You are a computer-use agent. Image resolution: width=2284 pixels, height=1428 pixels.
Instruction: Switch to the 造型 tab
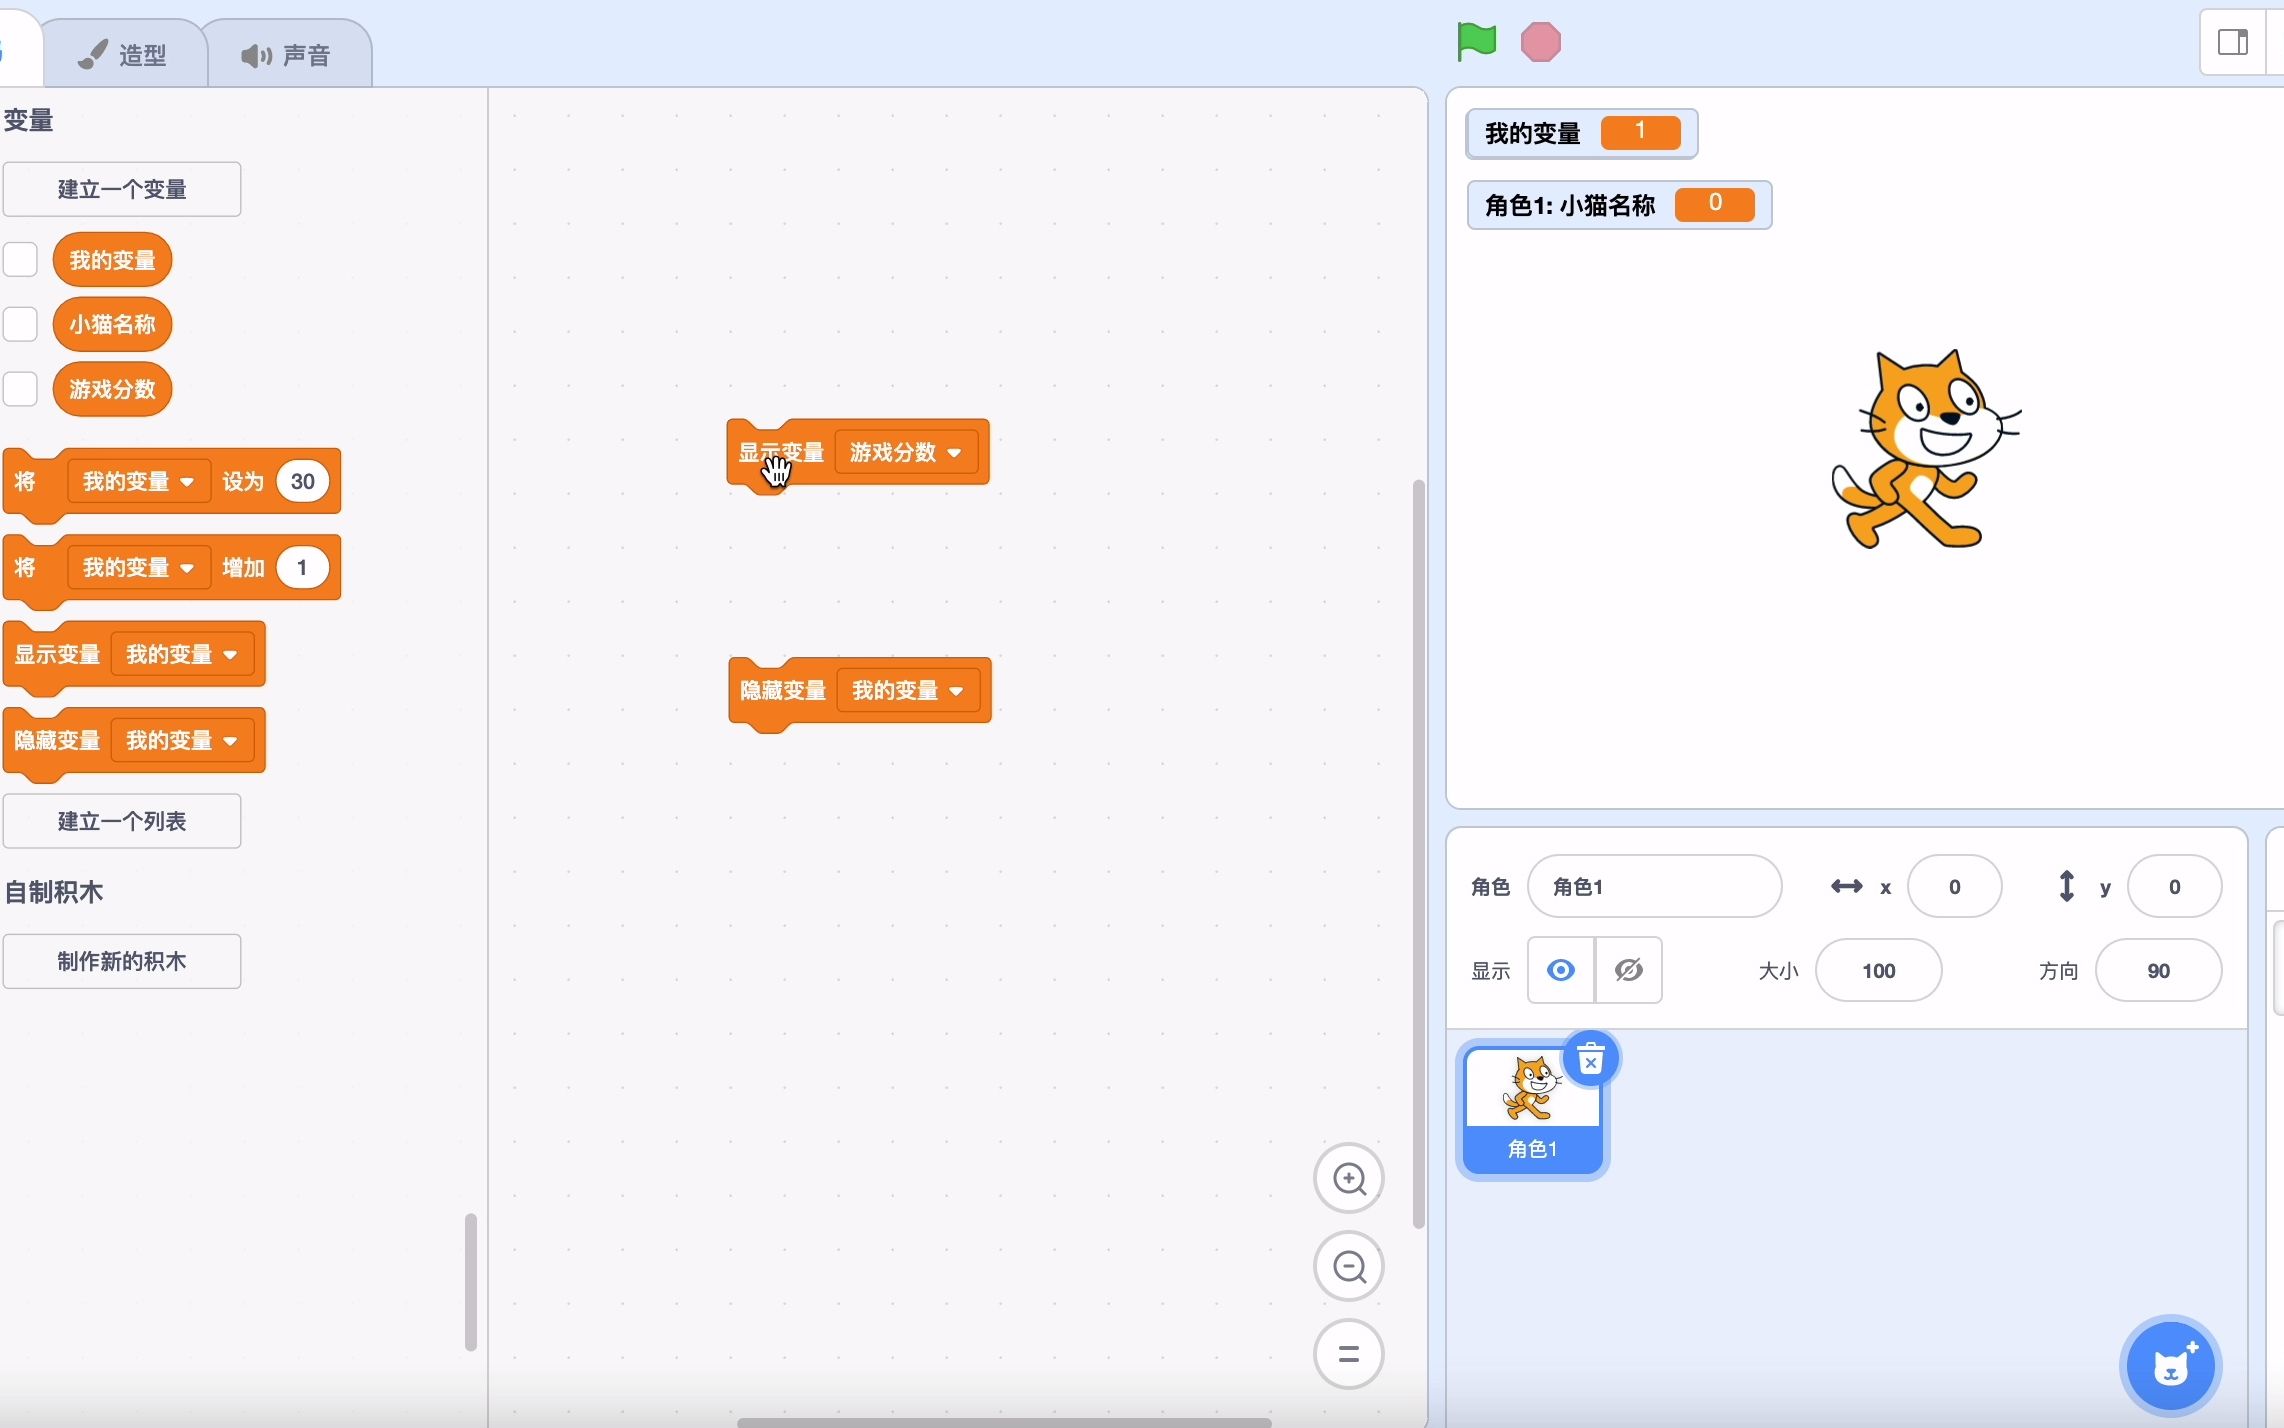click(124, 55)
